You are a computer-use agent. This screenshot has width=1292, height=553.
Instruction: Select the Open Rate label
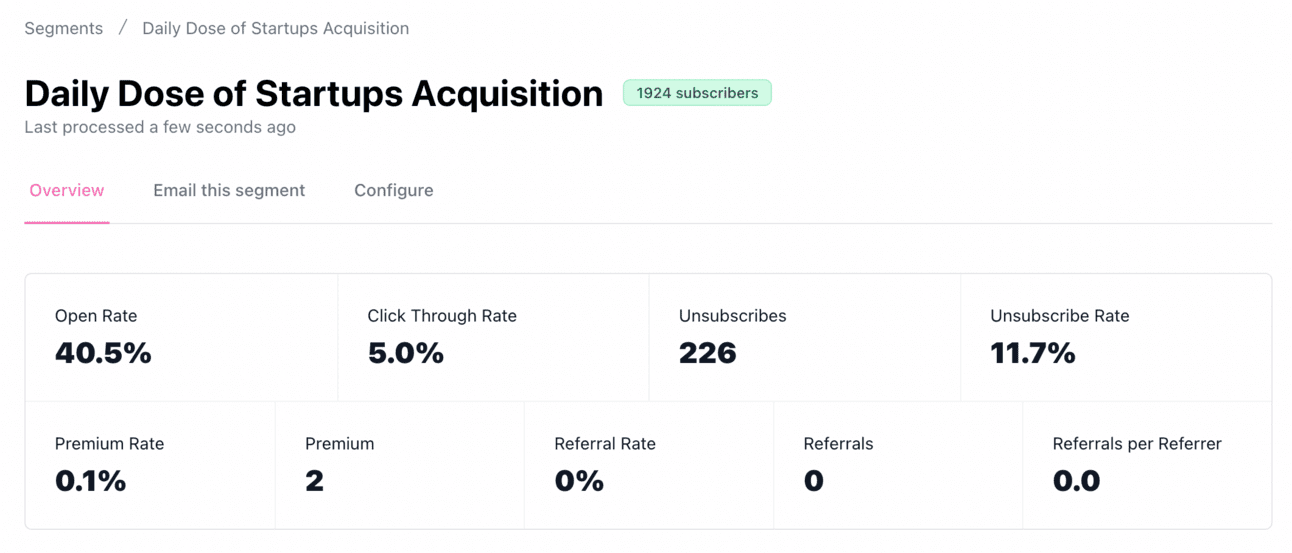tap(96, 316)
